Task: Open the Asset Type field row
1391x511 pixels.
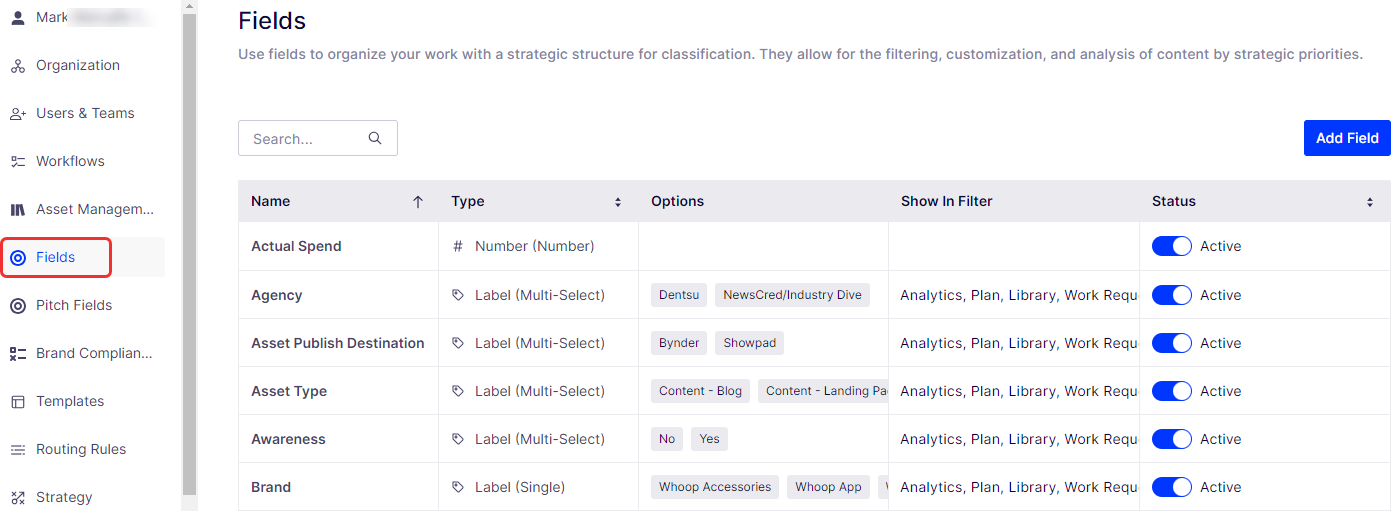Action: 814,391
